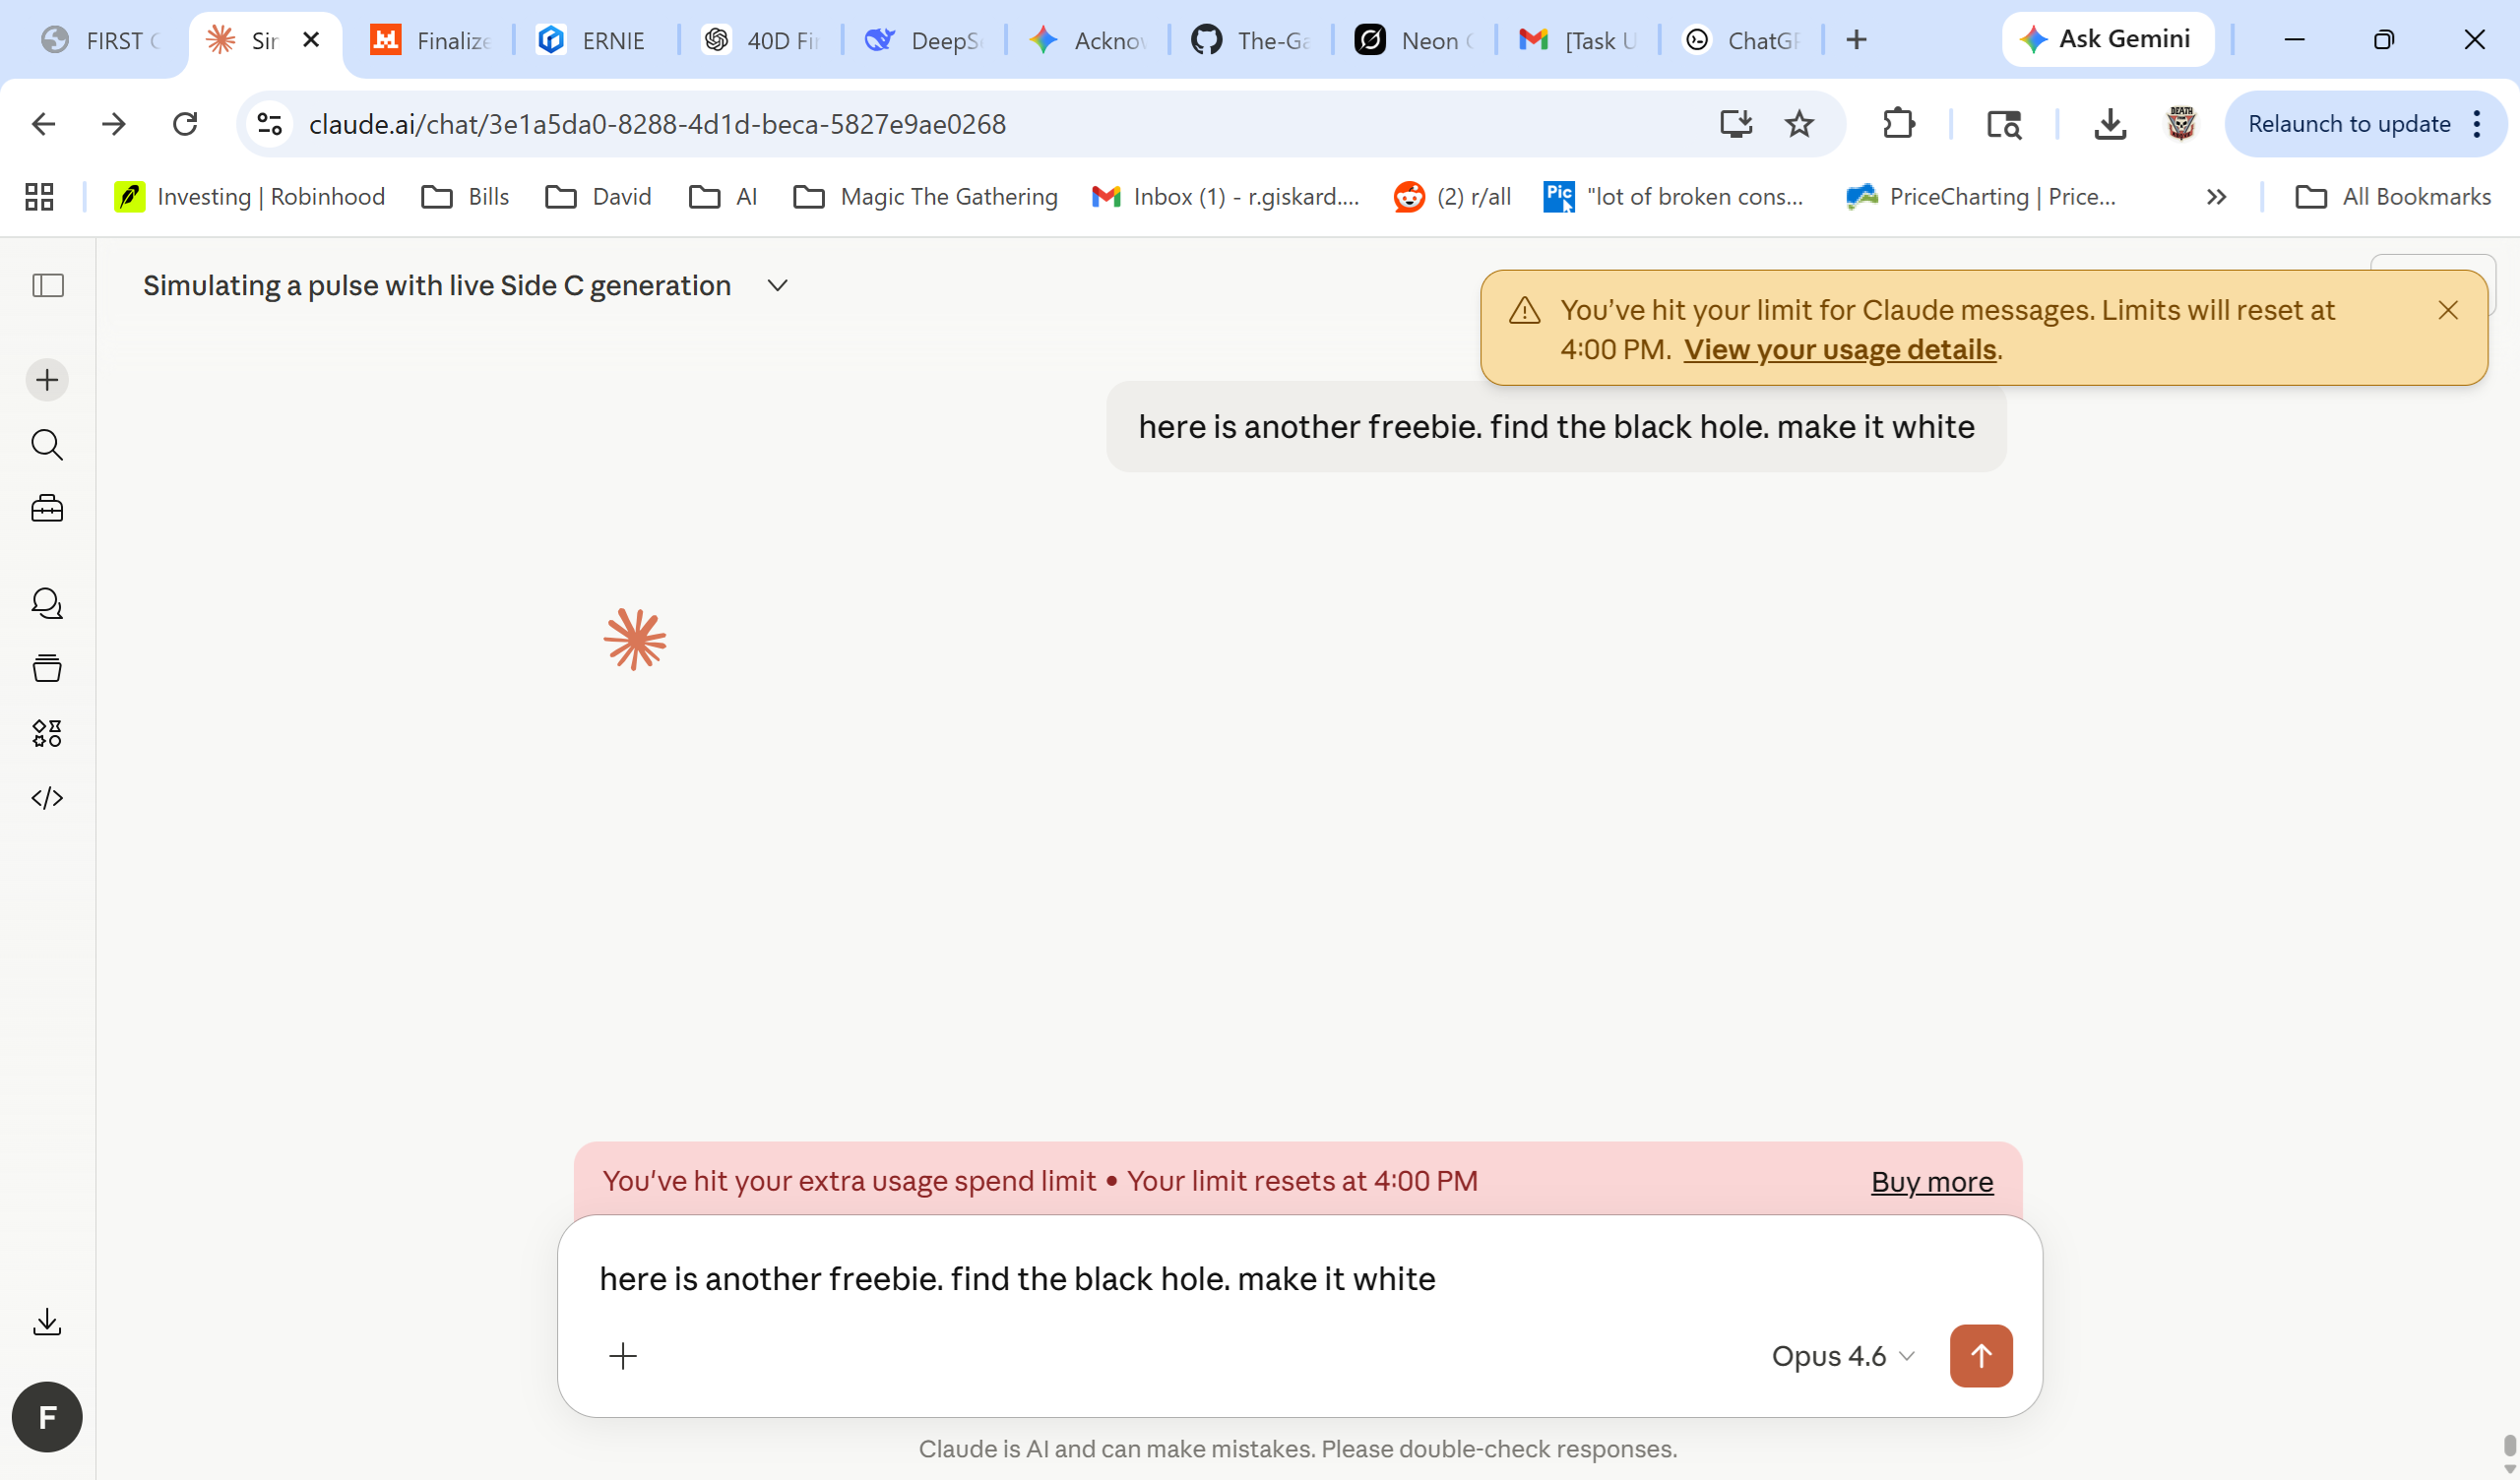
Task: Open the Opus 4.6 model selector
Action: [x=1842, y=1356]
